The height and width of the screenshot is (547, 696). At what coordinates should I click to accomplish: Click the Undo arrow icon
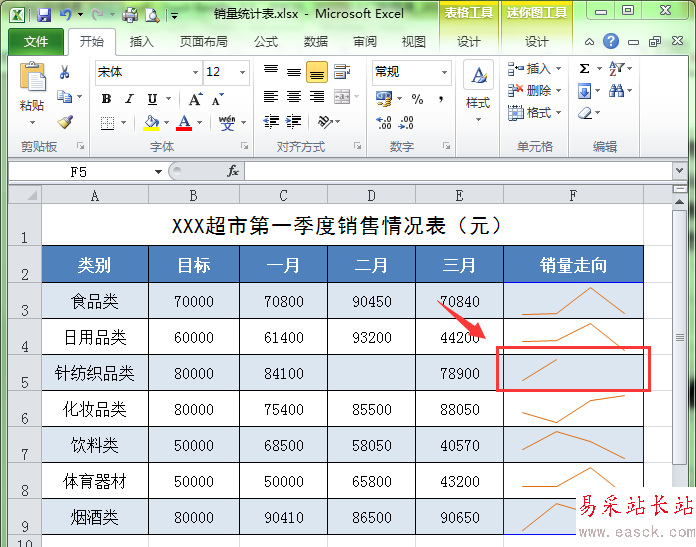(66, 15)
